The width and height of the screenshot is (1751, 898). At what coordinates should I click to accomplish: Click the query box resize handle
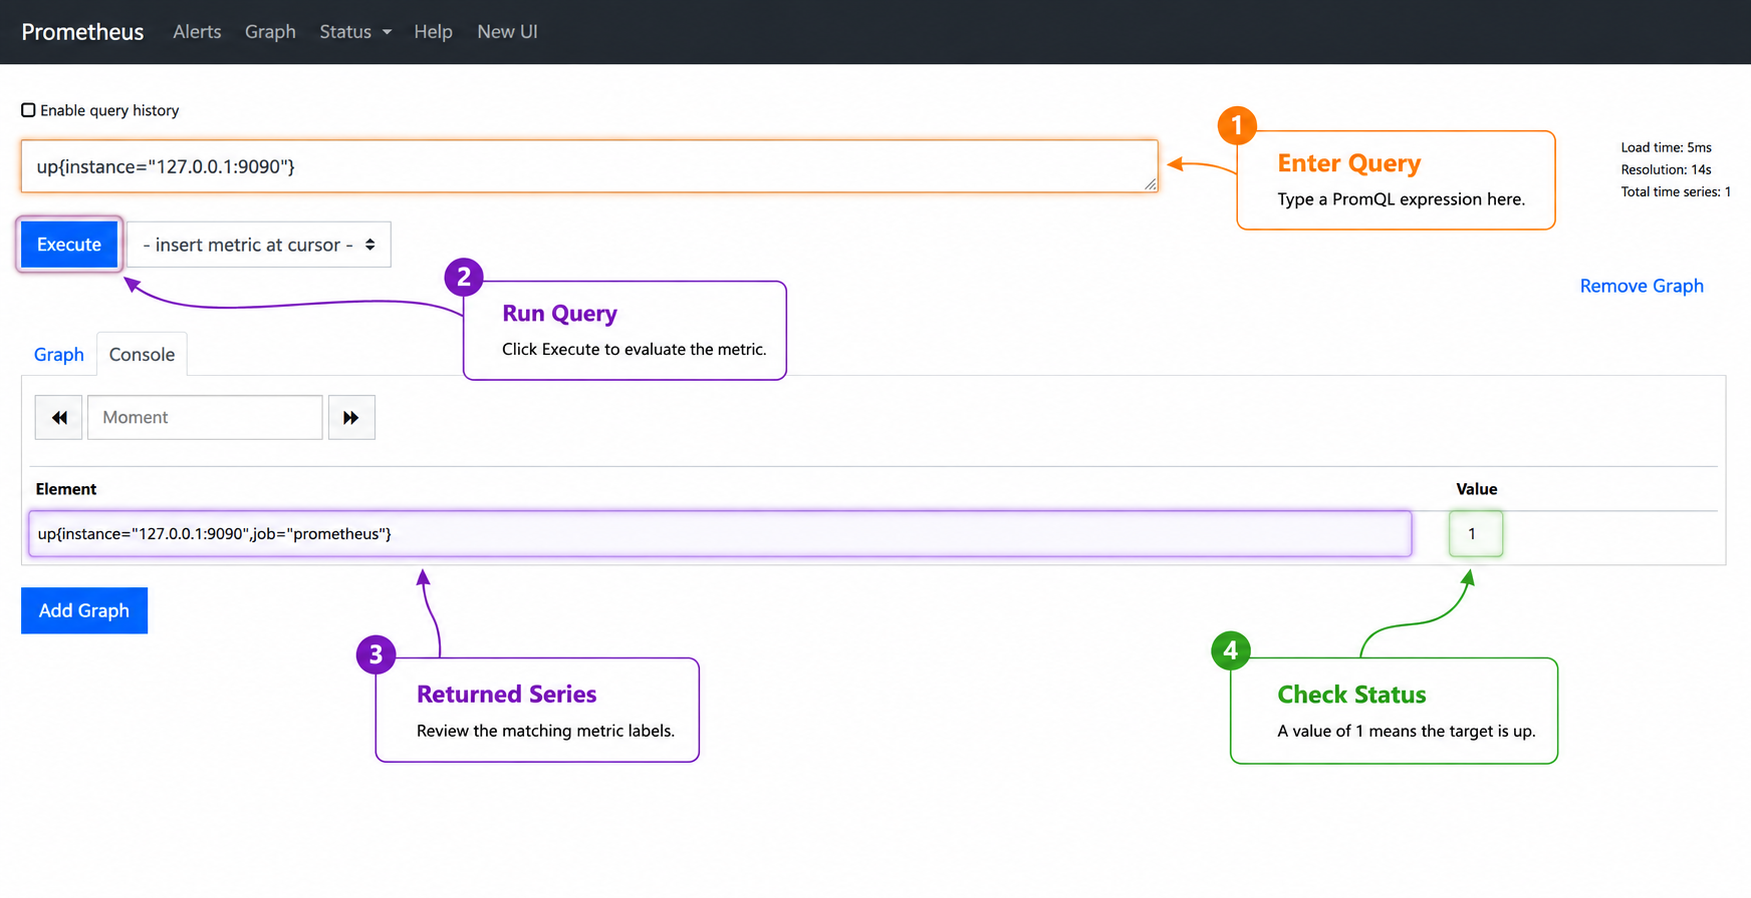(1150, 184)
